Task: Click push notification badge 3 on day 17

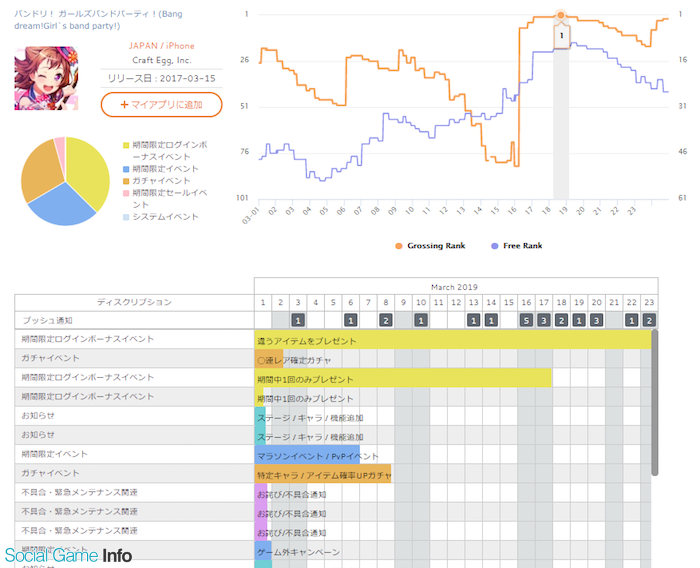Action: 544,320
